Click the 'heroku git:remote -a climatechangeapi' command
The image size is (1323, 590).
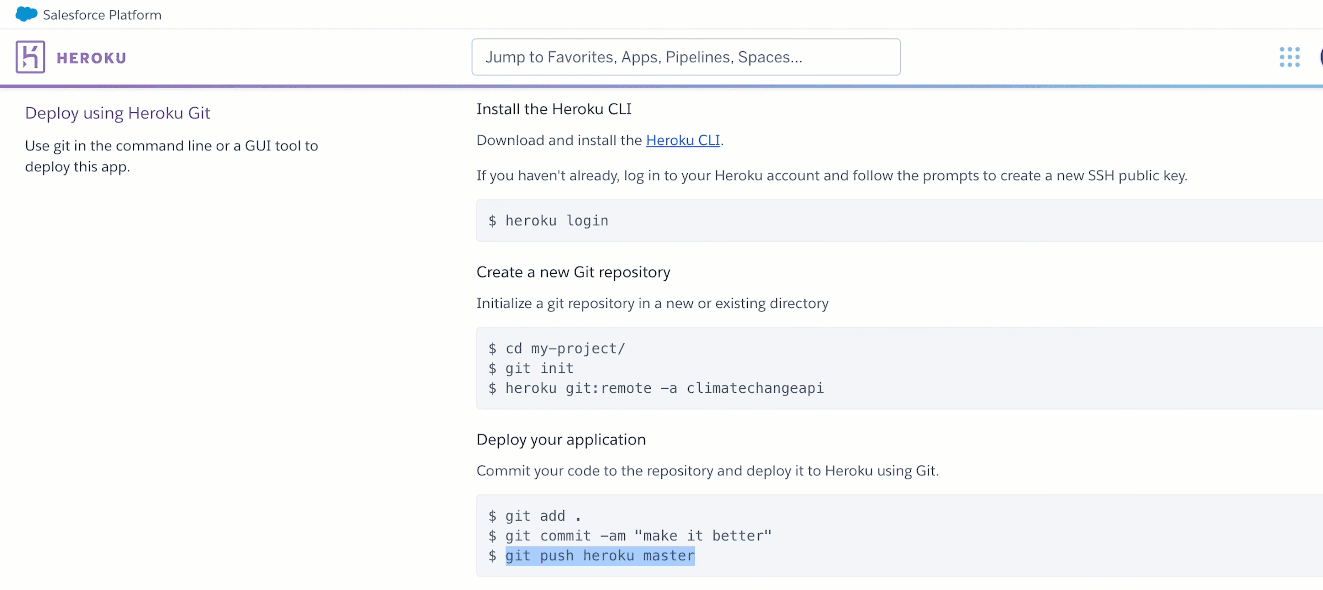pyautogui.click(x=656, y=388)
